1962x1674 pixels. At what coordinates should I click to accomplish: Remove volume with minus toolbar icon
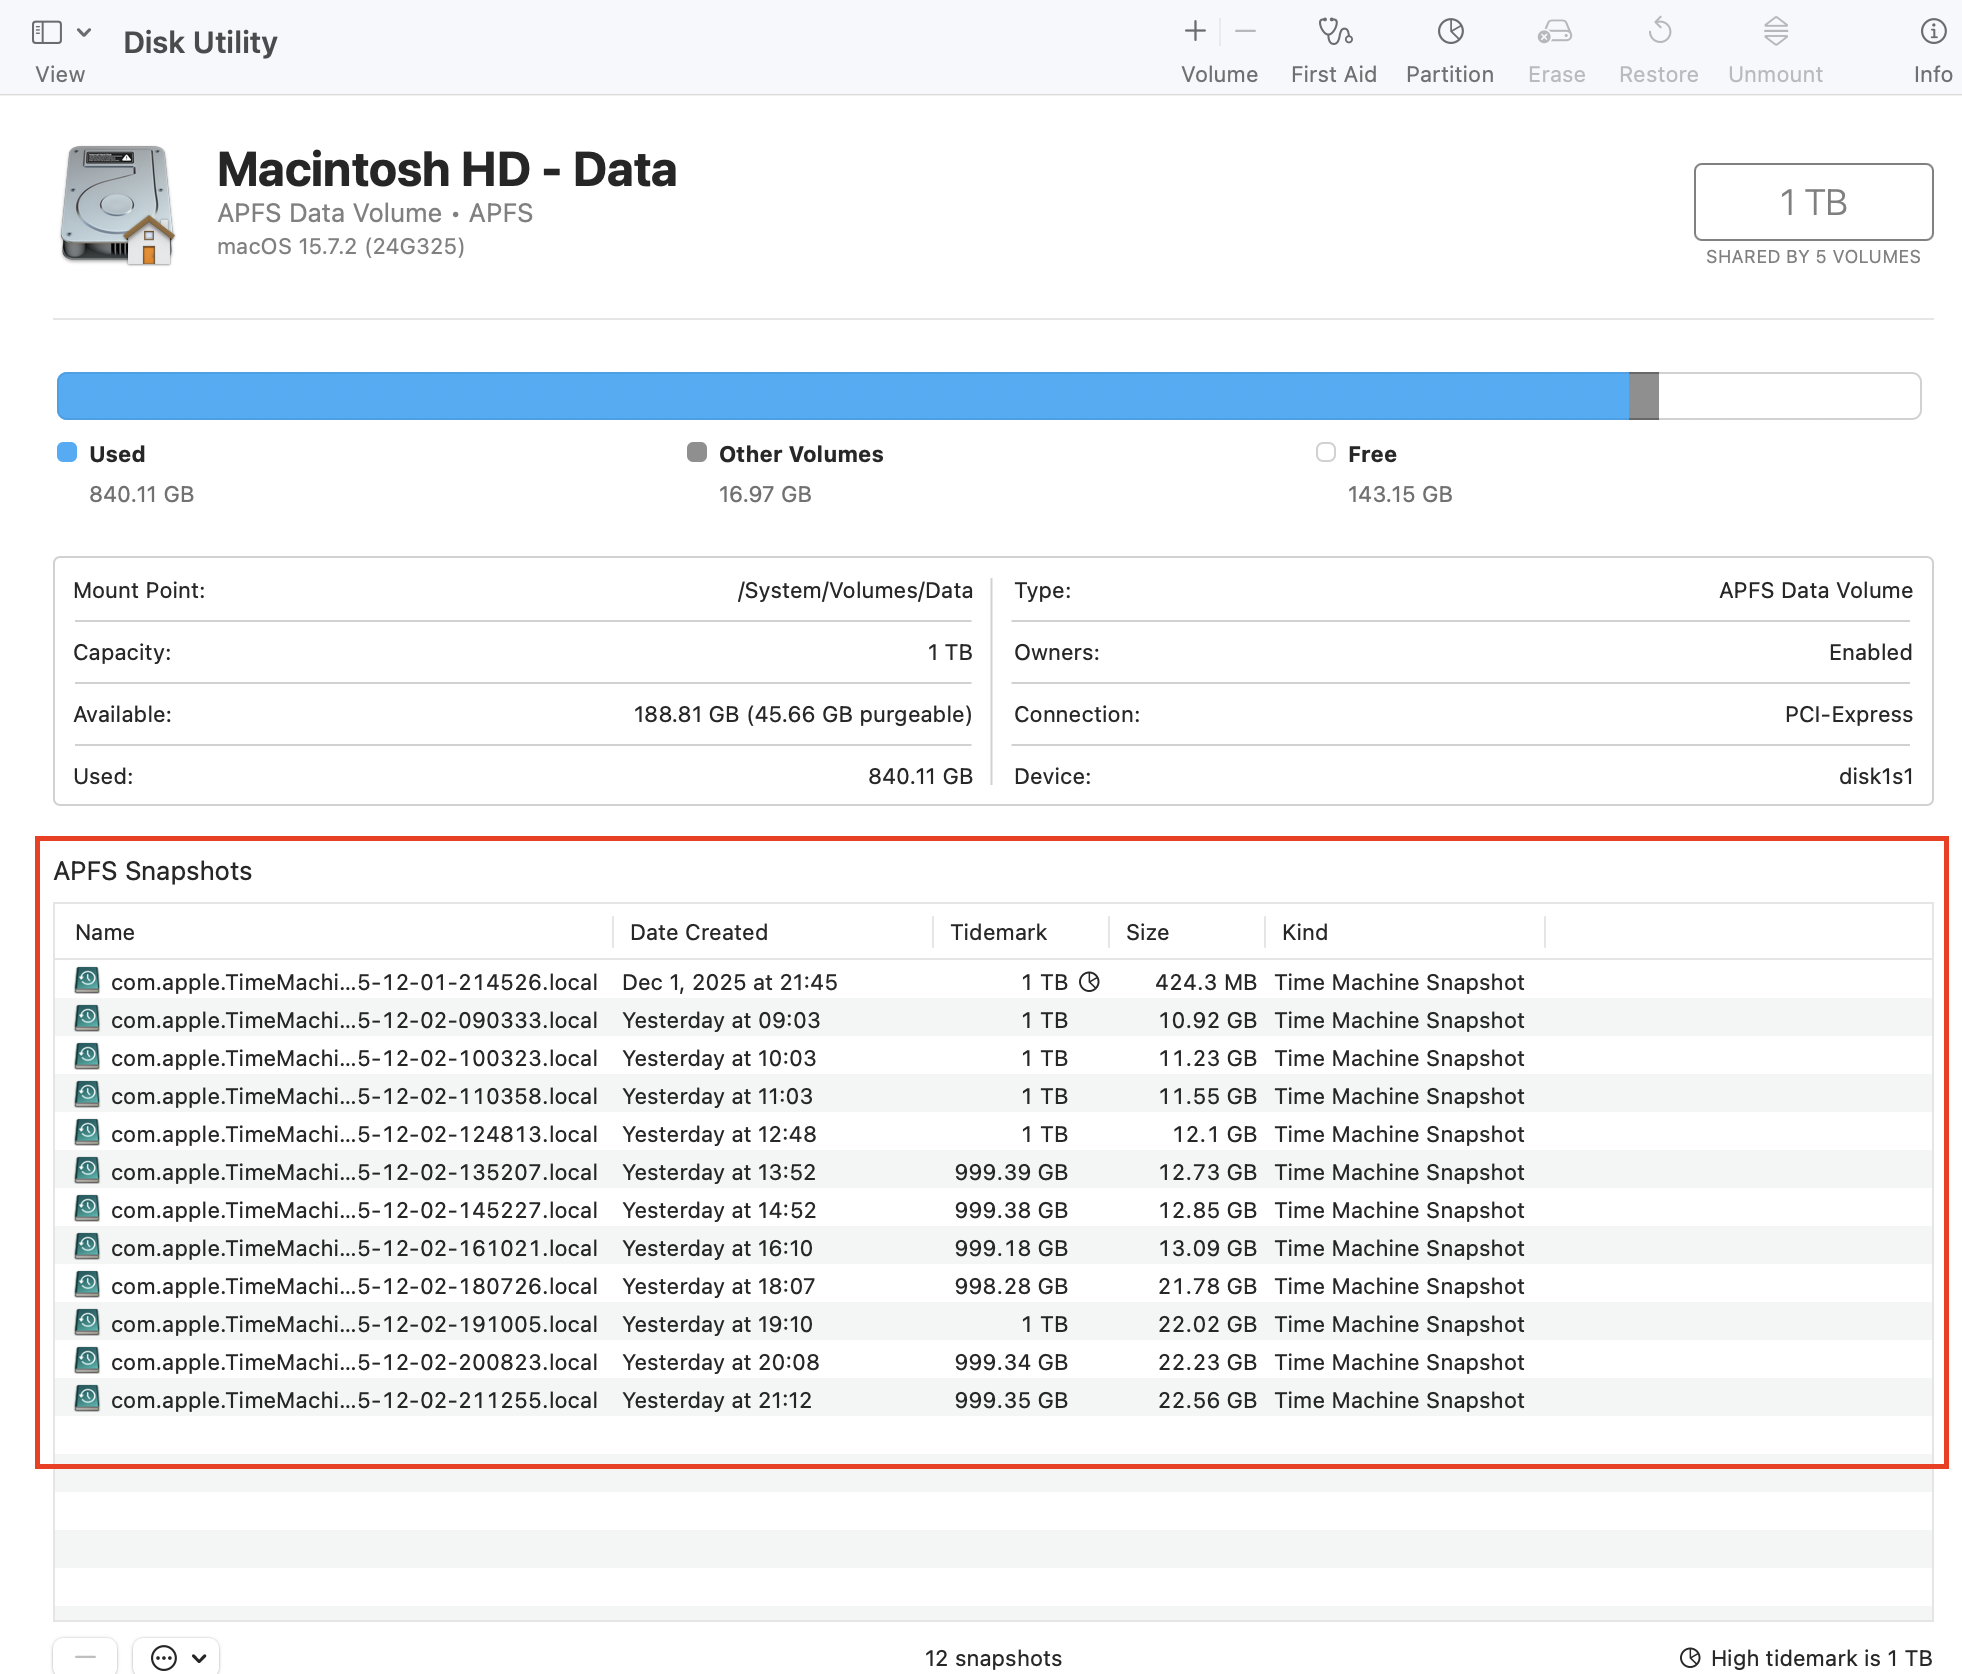(1245, 32)
